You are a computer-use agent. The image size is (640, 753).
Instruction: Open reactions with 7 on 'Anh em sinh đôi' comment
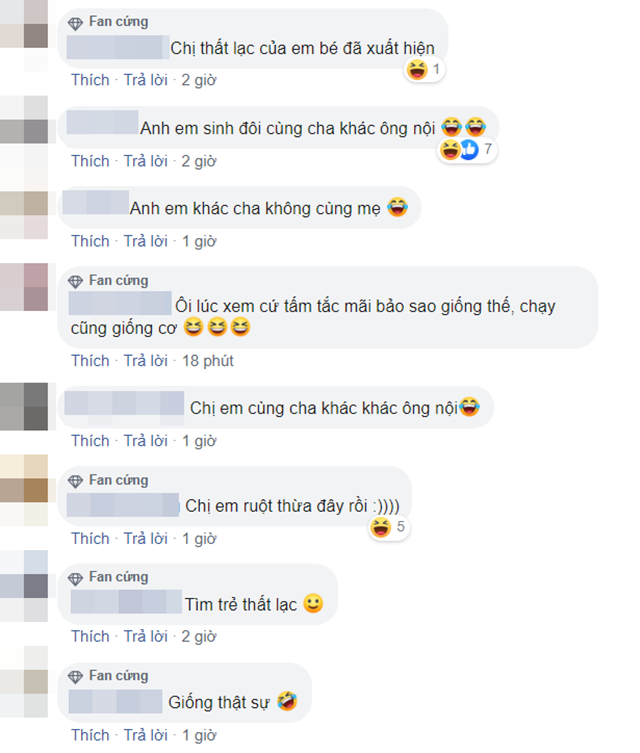click(466, 150)
